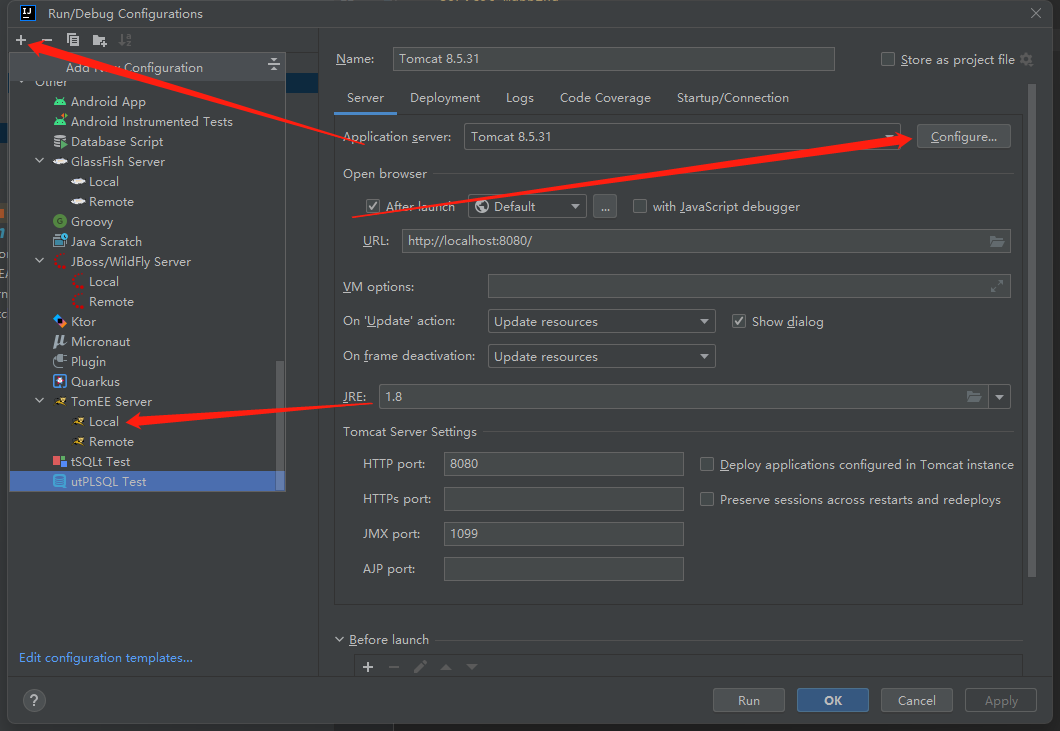The height and width of the screenshot is (731, 1060).
Task: Choose Remote under JBoss/WildFly Server
Action: pyautogui.click(x=111, y=302)
